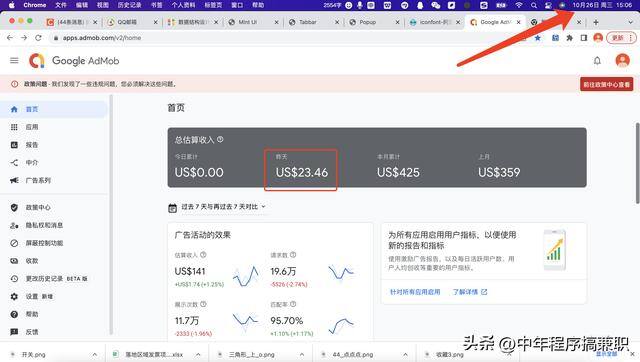Viewport: 640px width, 362px height.
Task: Open the Chrome profile avatar in the toolbar
Action: pyautogui.click(x=598, y=38)
